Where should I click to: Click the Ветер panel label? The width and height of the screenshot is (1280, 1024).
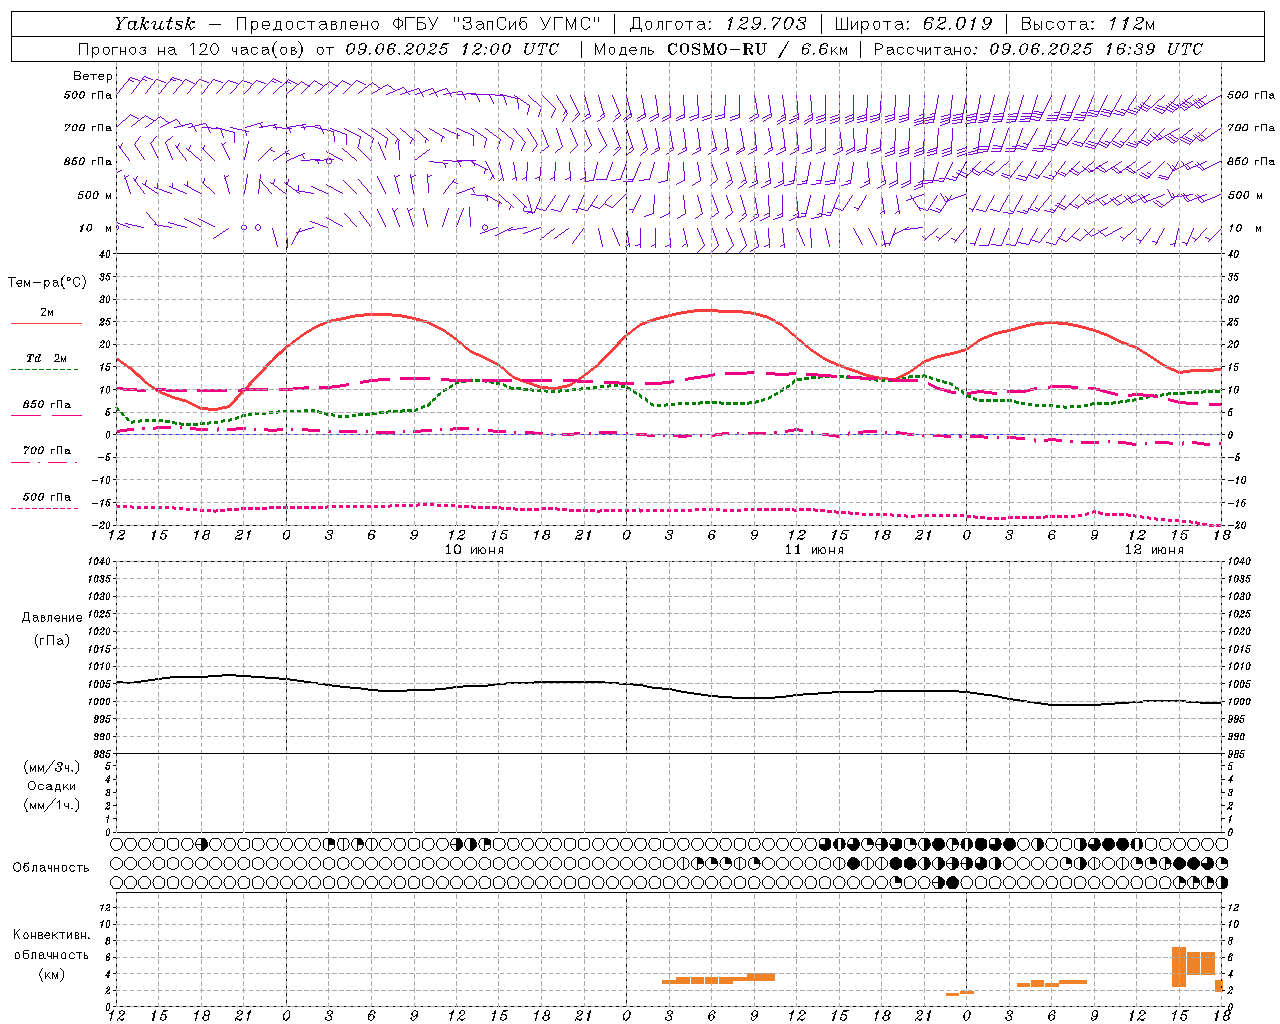pyautogui.click(x=92, y=76)
